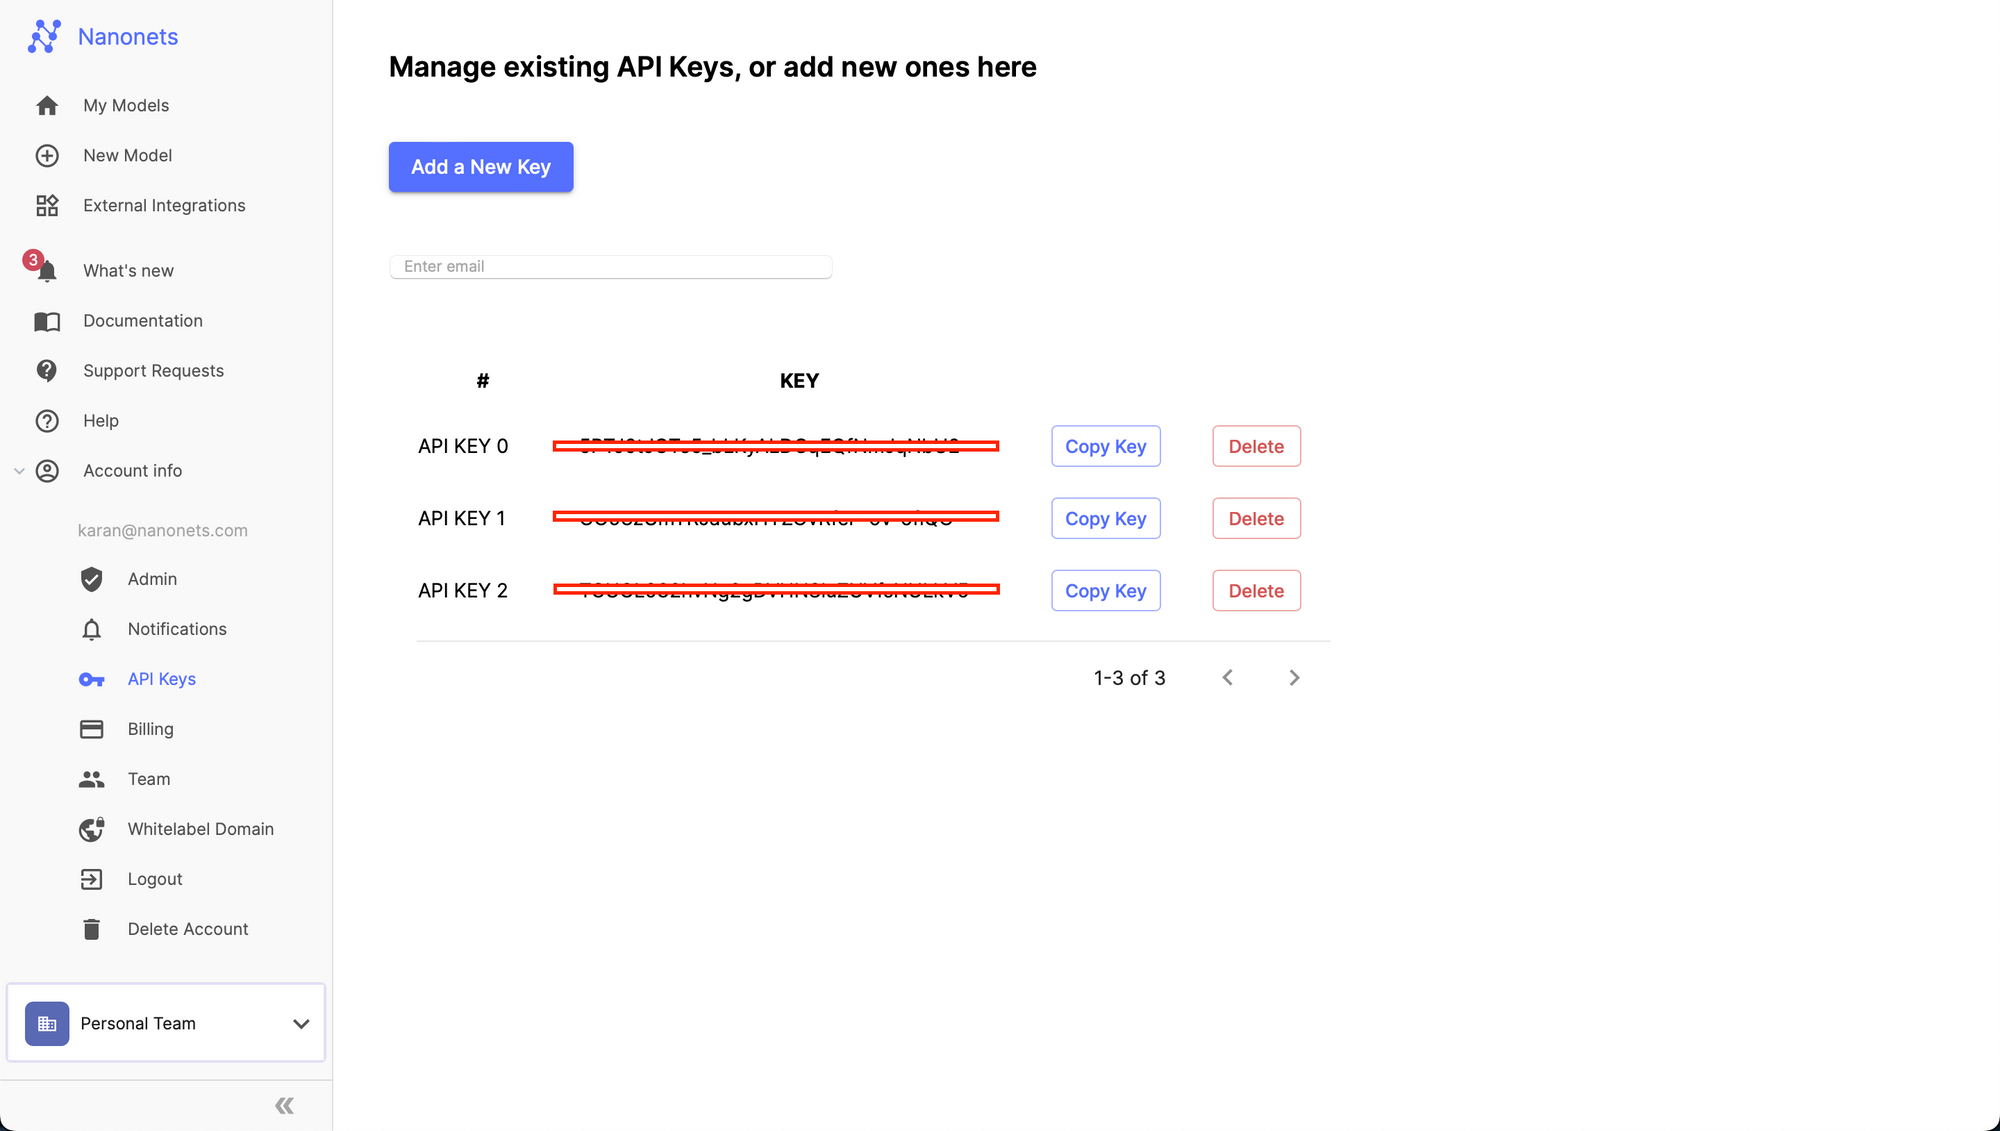Go to next page of keys
2000x1131 pixels.
pos(1294,677)
